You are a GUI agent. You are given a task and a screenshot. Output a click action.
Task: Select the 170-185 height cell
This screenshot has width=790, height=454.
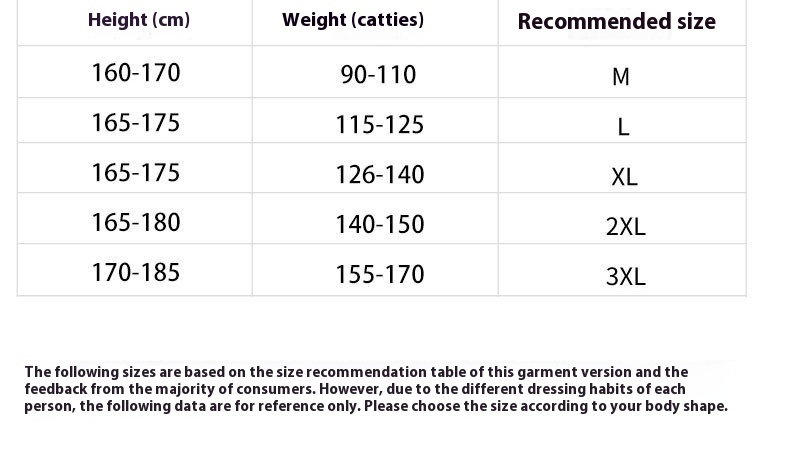coord(136,273)
